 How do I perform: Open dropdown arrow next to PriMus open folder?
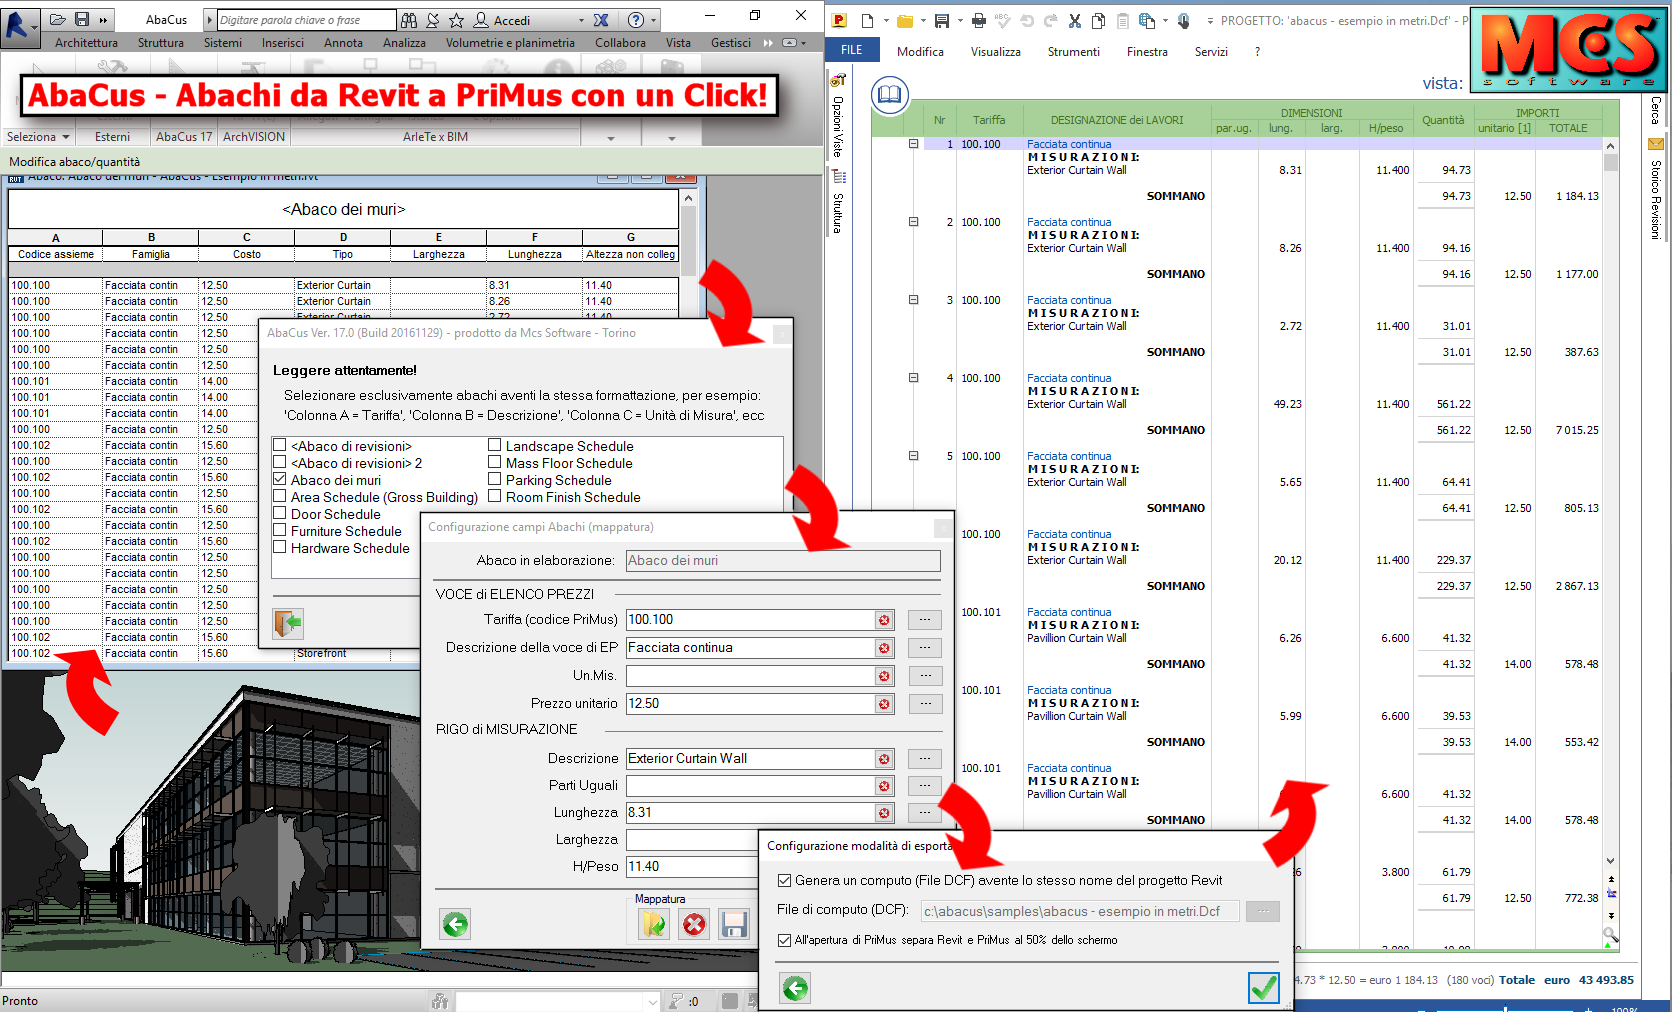point(923,20)
